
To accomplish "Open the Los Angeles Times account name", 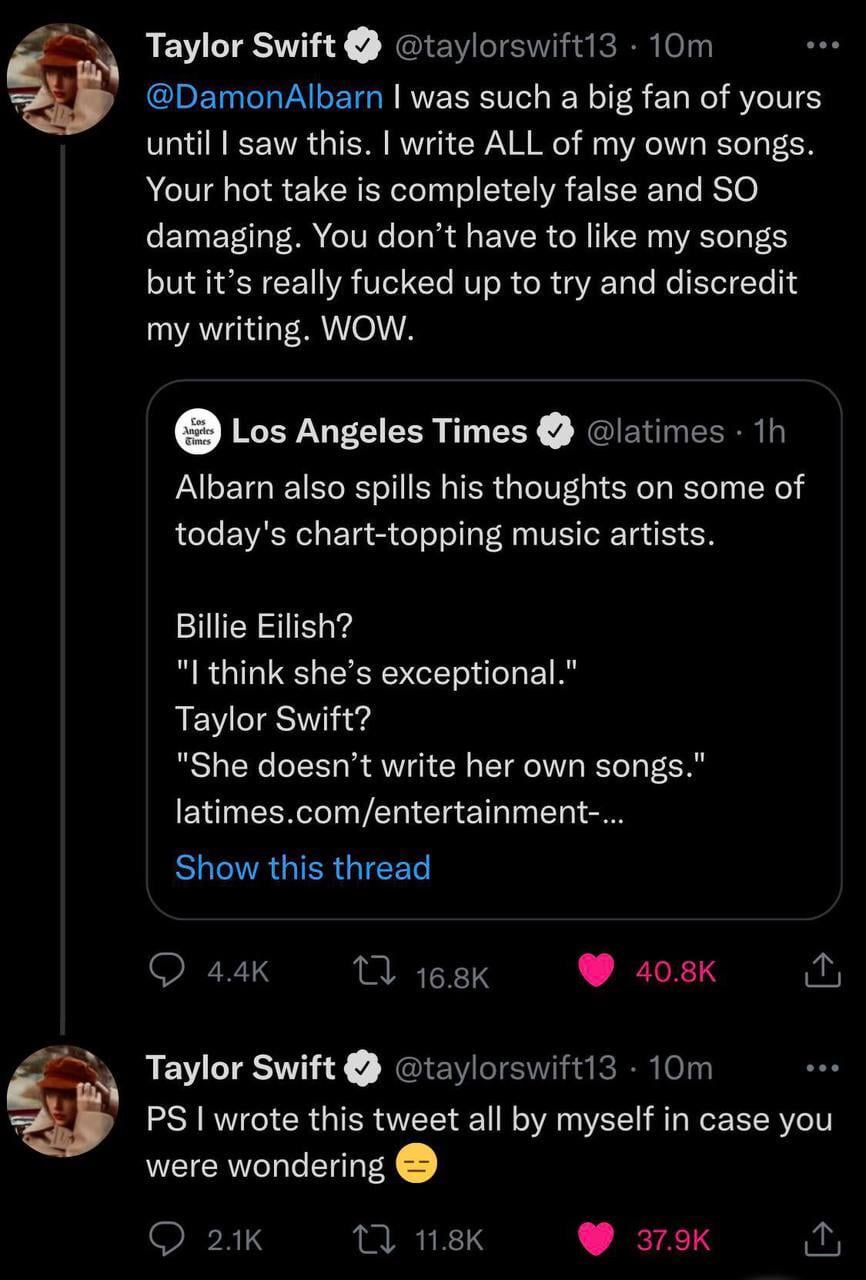I will [379, 431].
